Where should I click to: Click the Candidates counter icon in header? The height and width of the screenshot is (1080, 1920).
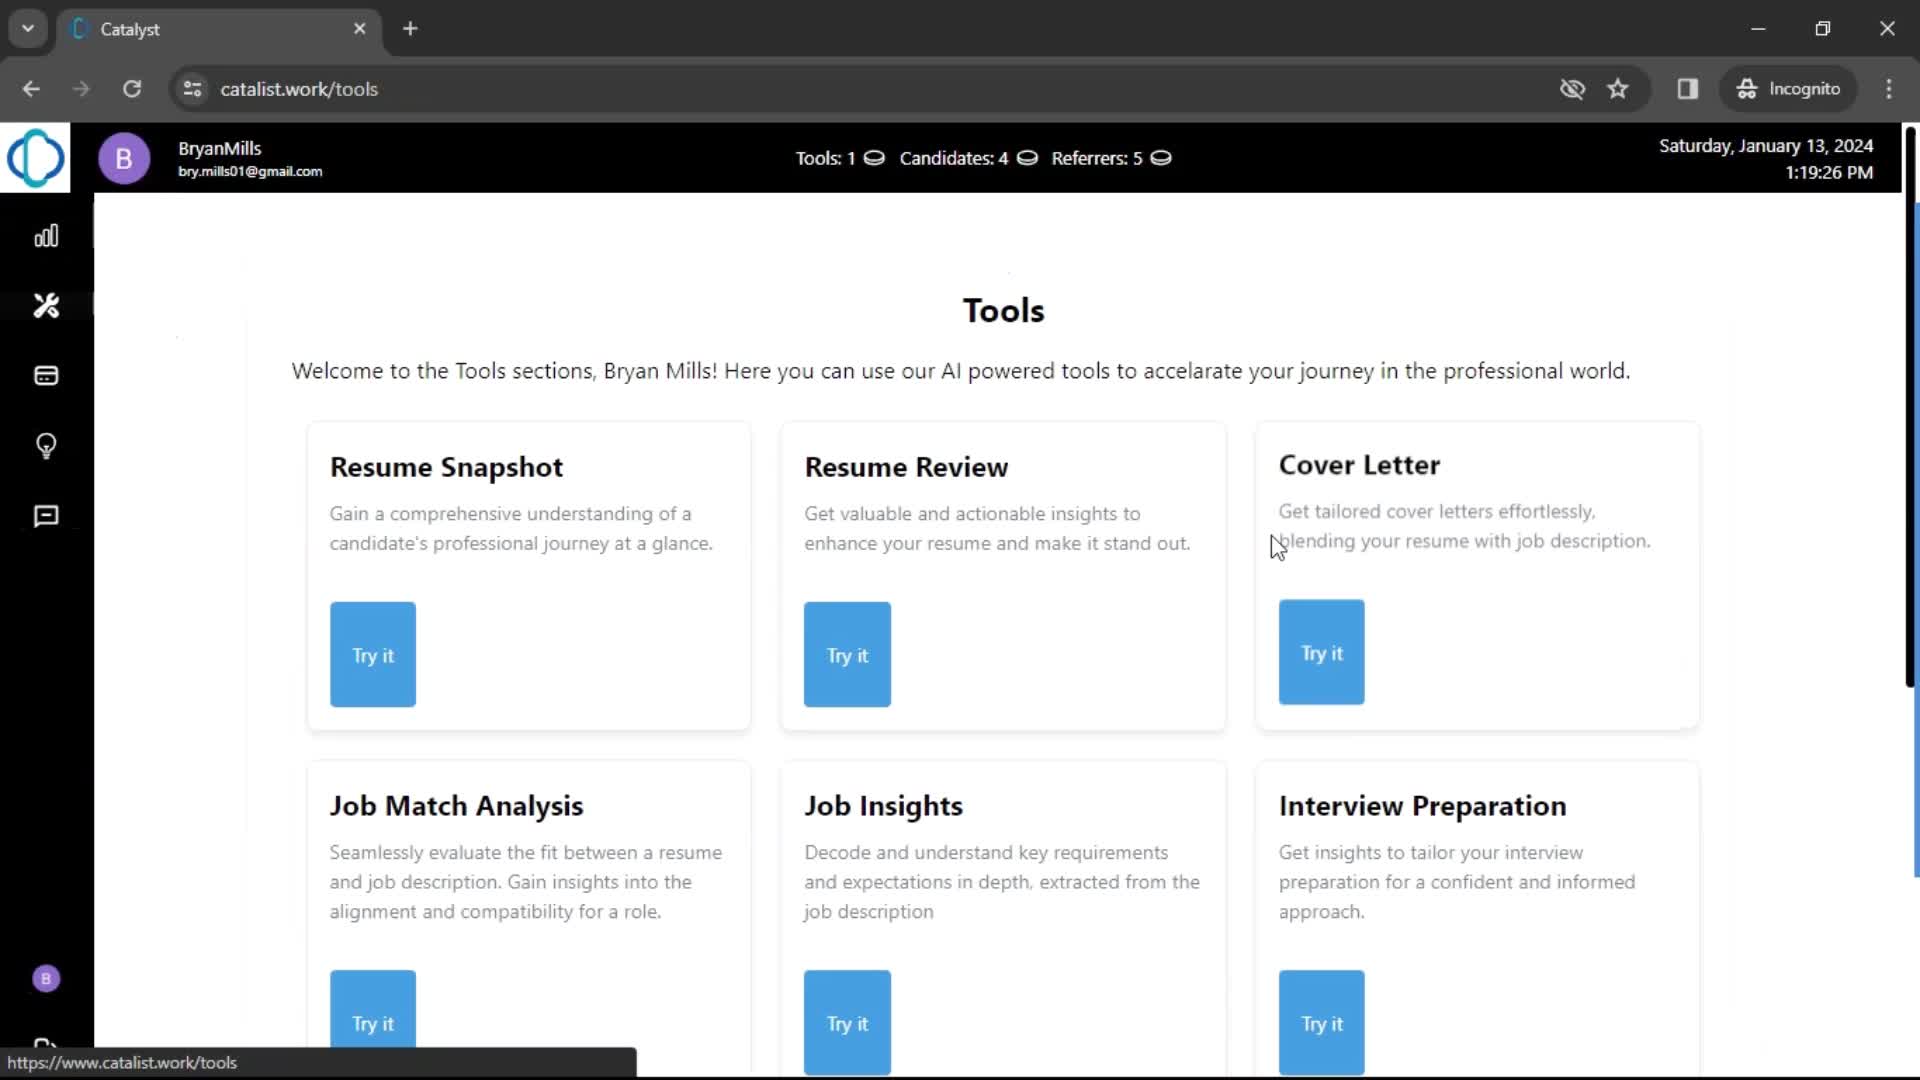[1026, 158]
